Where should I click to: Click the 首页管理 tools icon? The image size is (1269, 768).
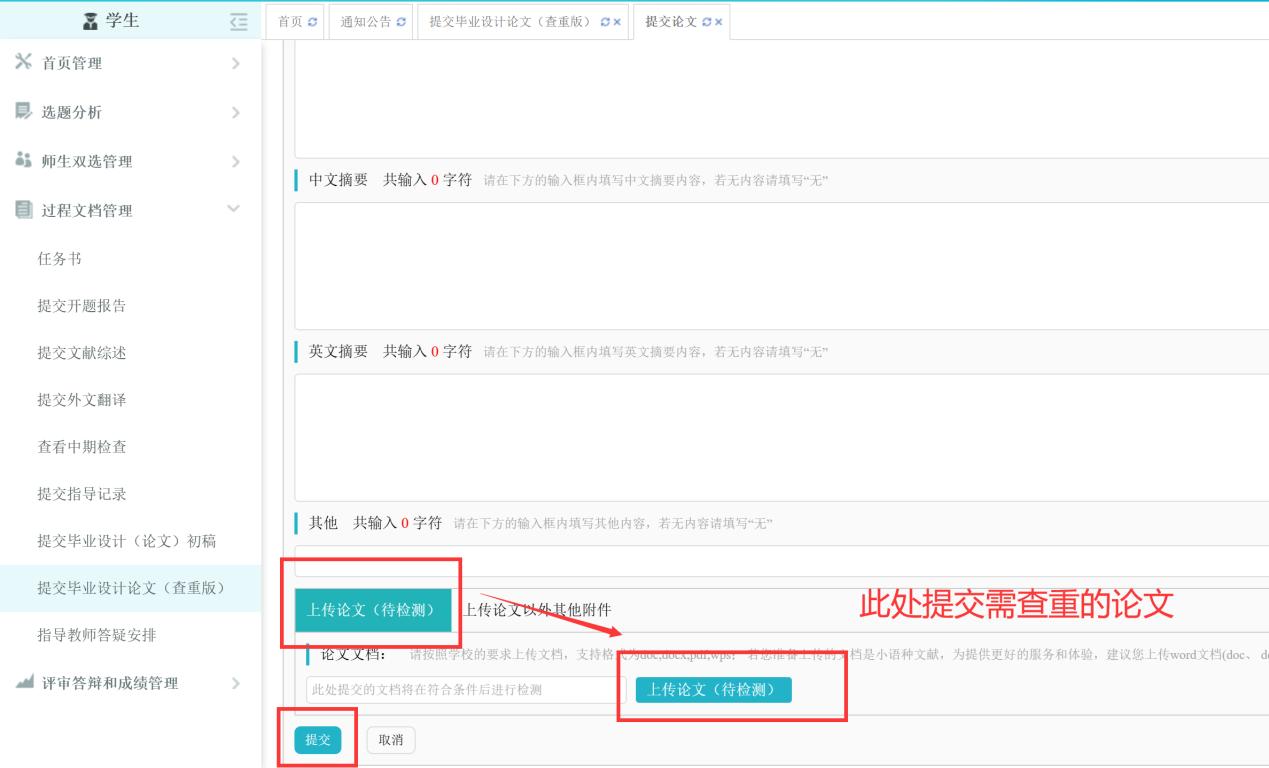[24, 63]
